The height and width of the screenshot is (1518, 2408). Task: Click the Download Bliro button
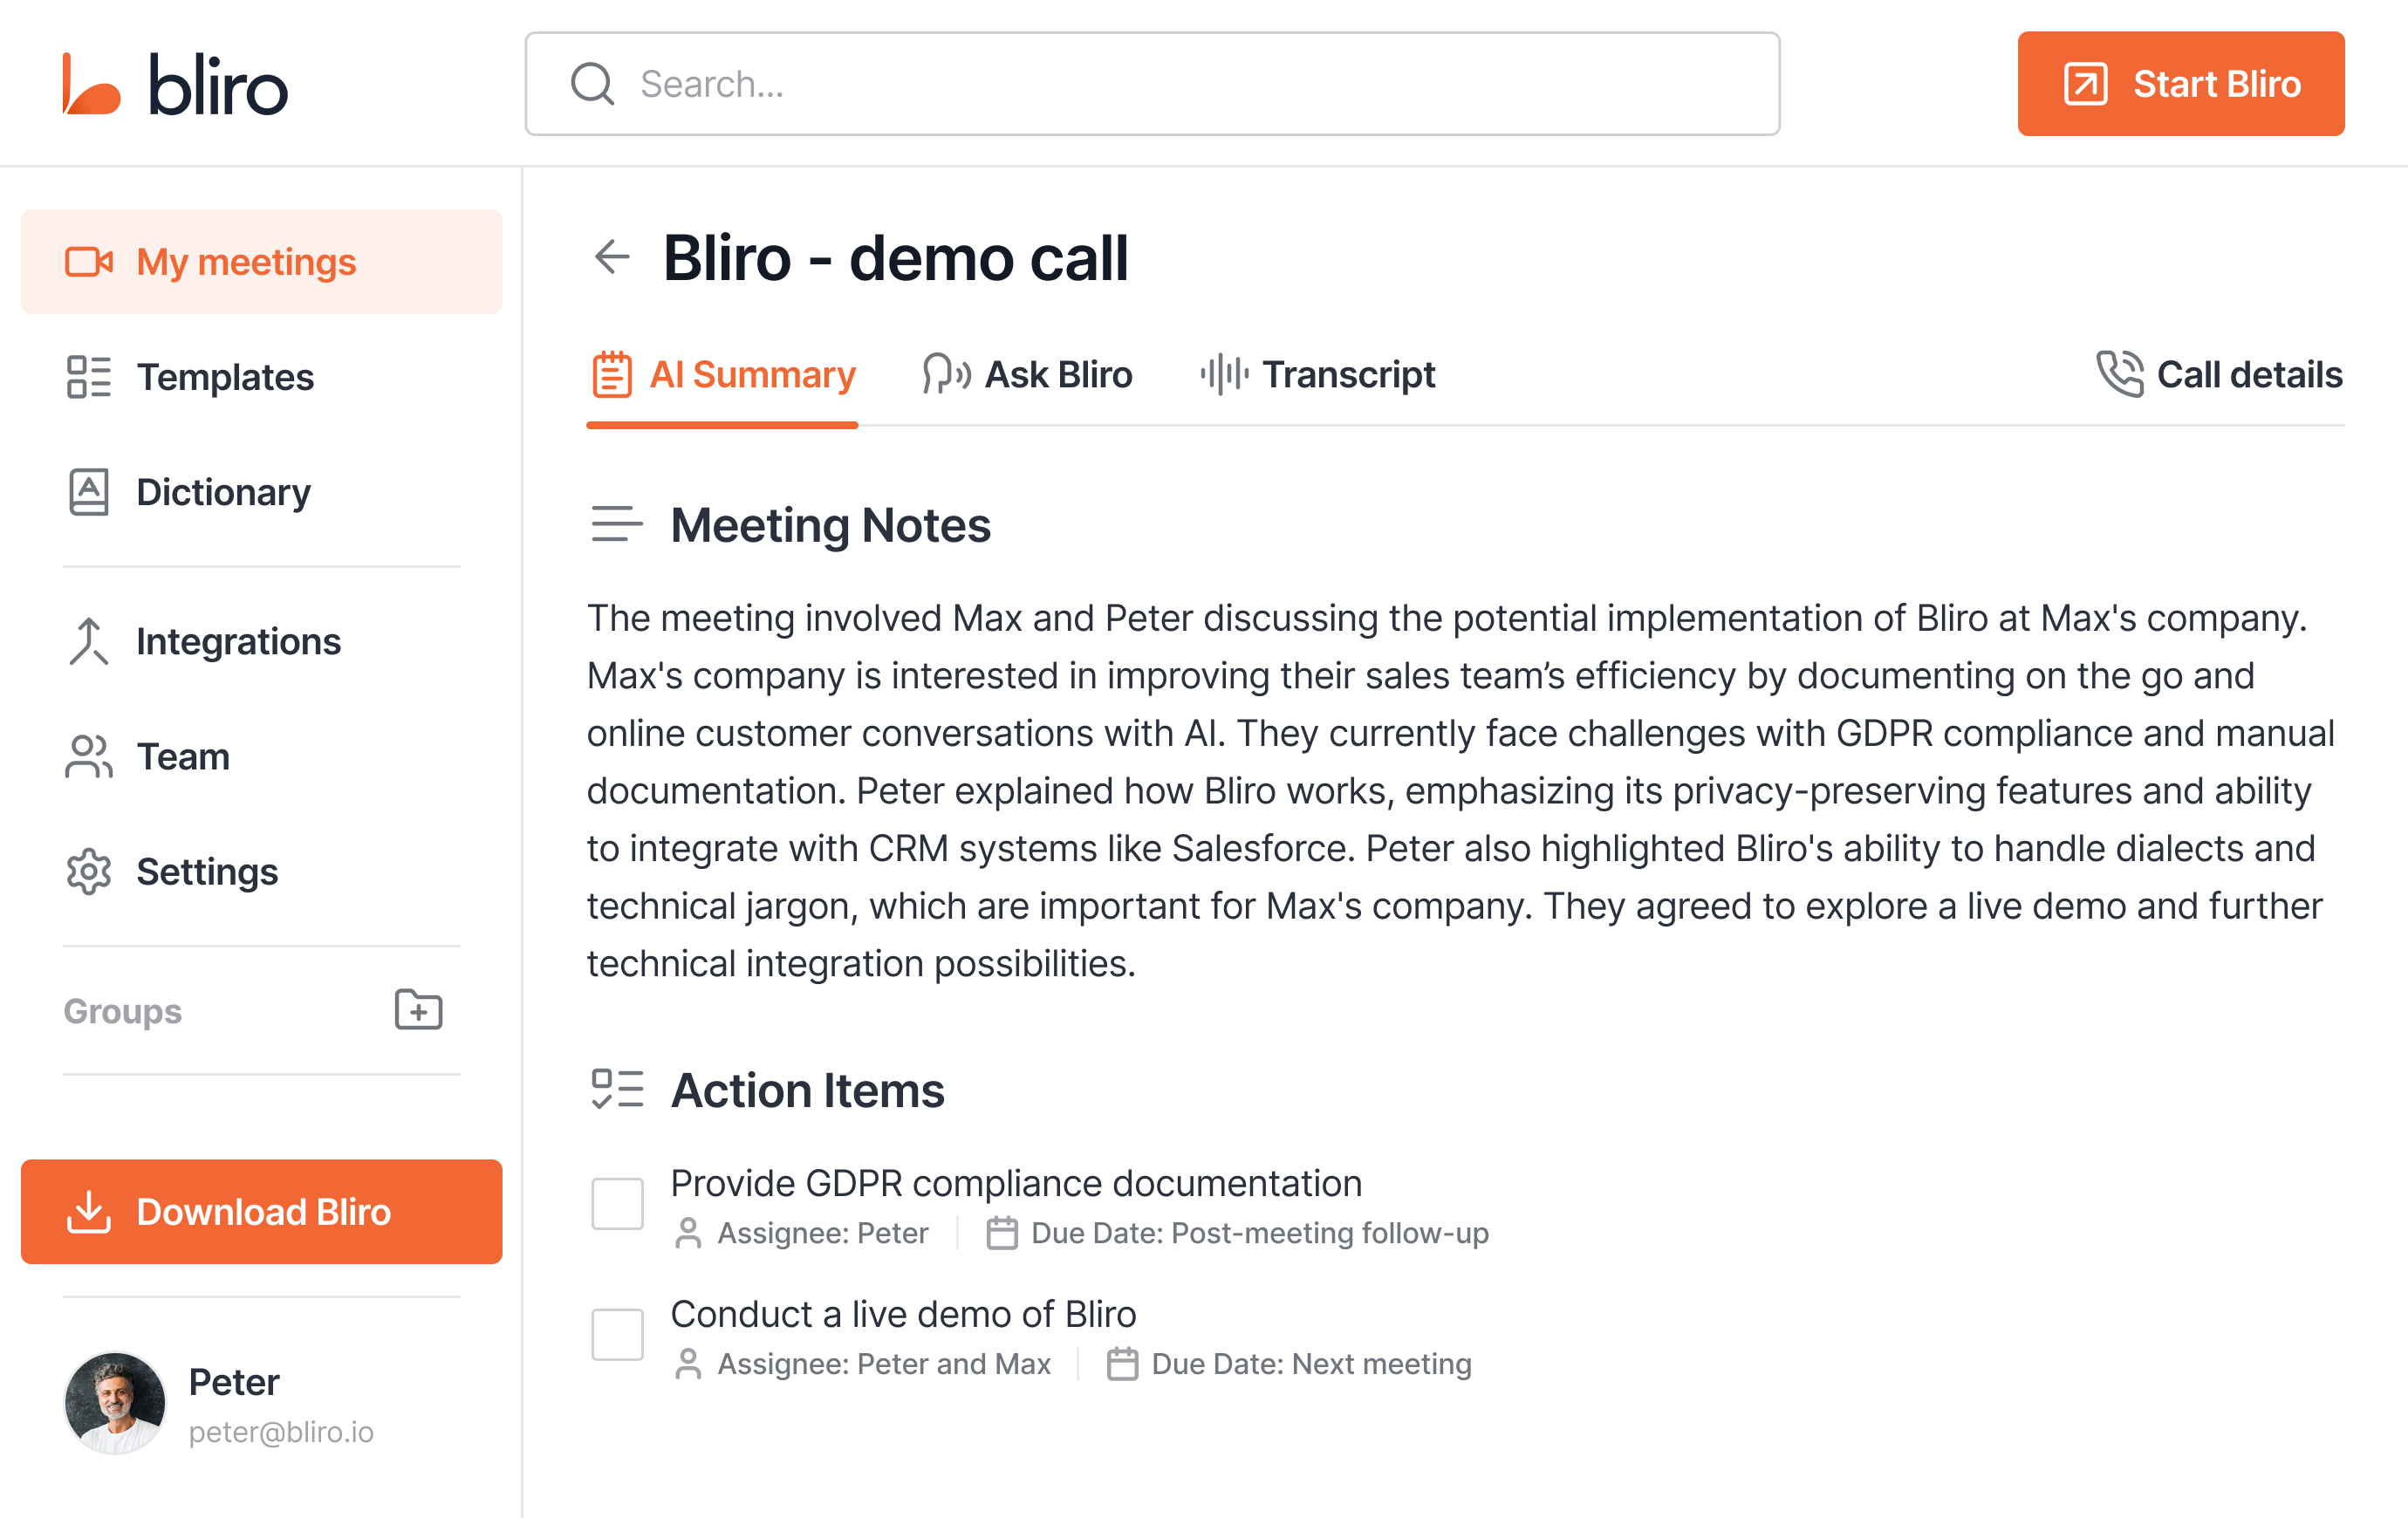(261, 1211)
